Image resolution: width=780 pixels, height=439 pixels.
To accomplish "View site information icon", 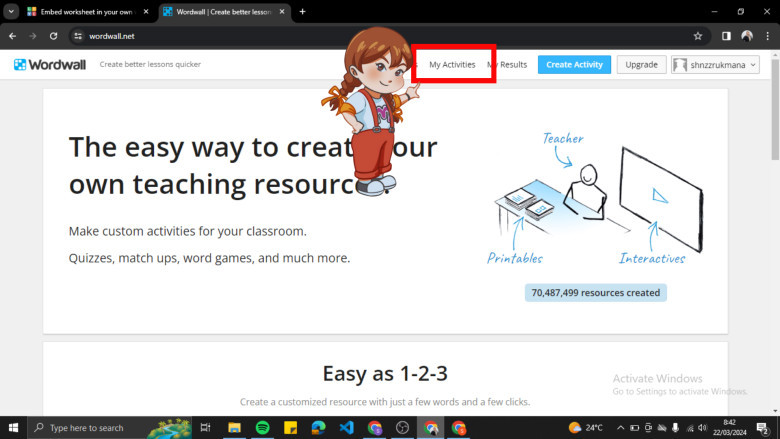I will (x=78, y=36).
